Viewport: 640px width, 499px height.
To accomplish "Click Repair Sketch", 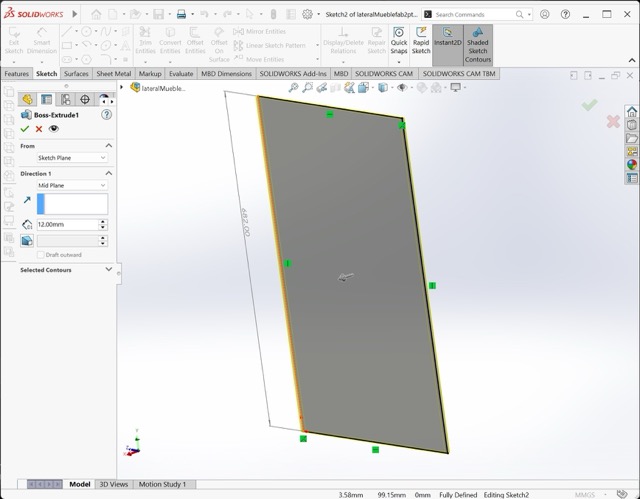I will point(376,41).
